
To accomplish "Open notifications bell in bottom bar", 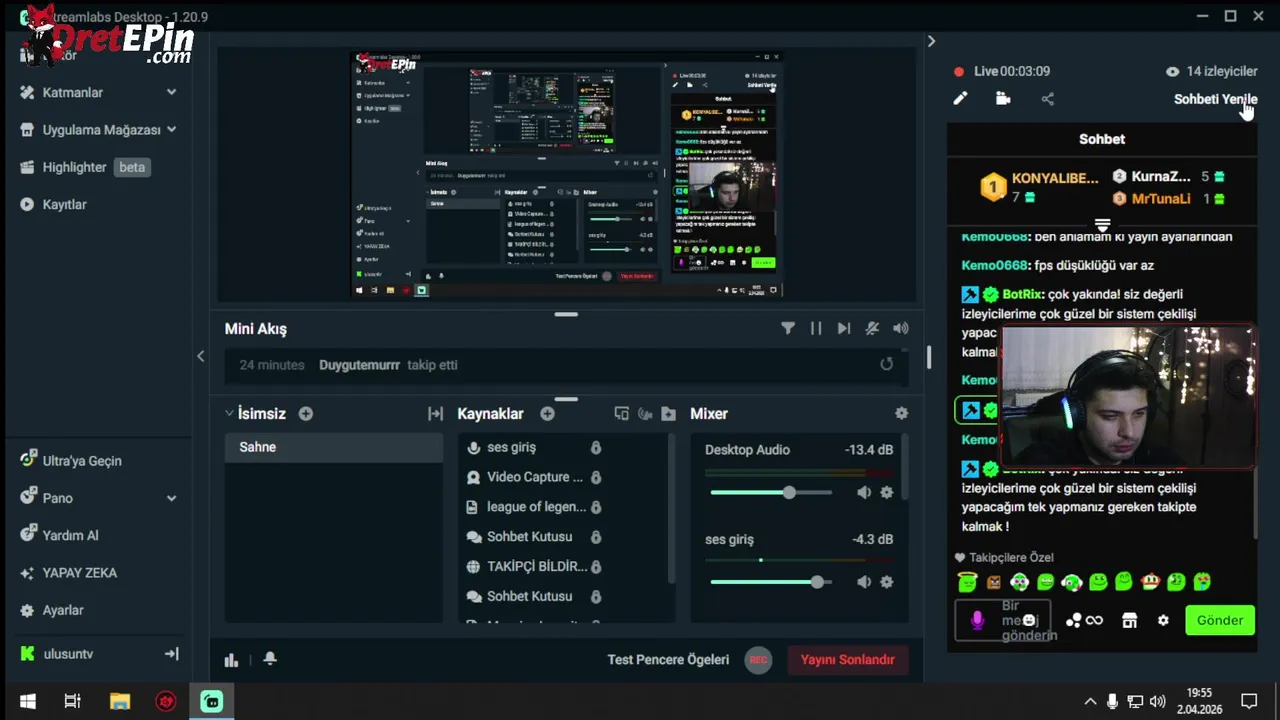I will 270,658.
